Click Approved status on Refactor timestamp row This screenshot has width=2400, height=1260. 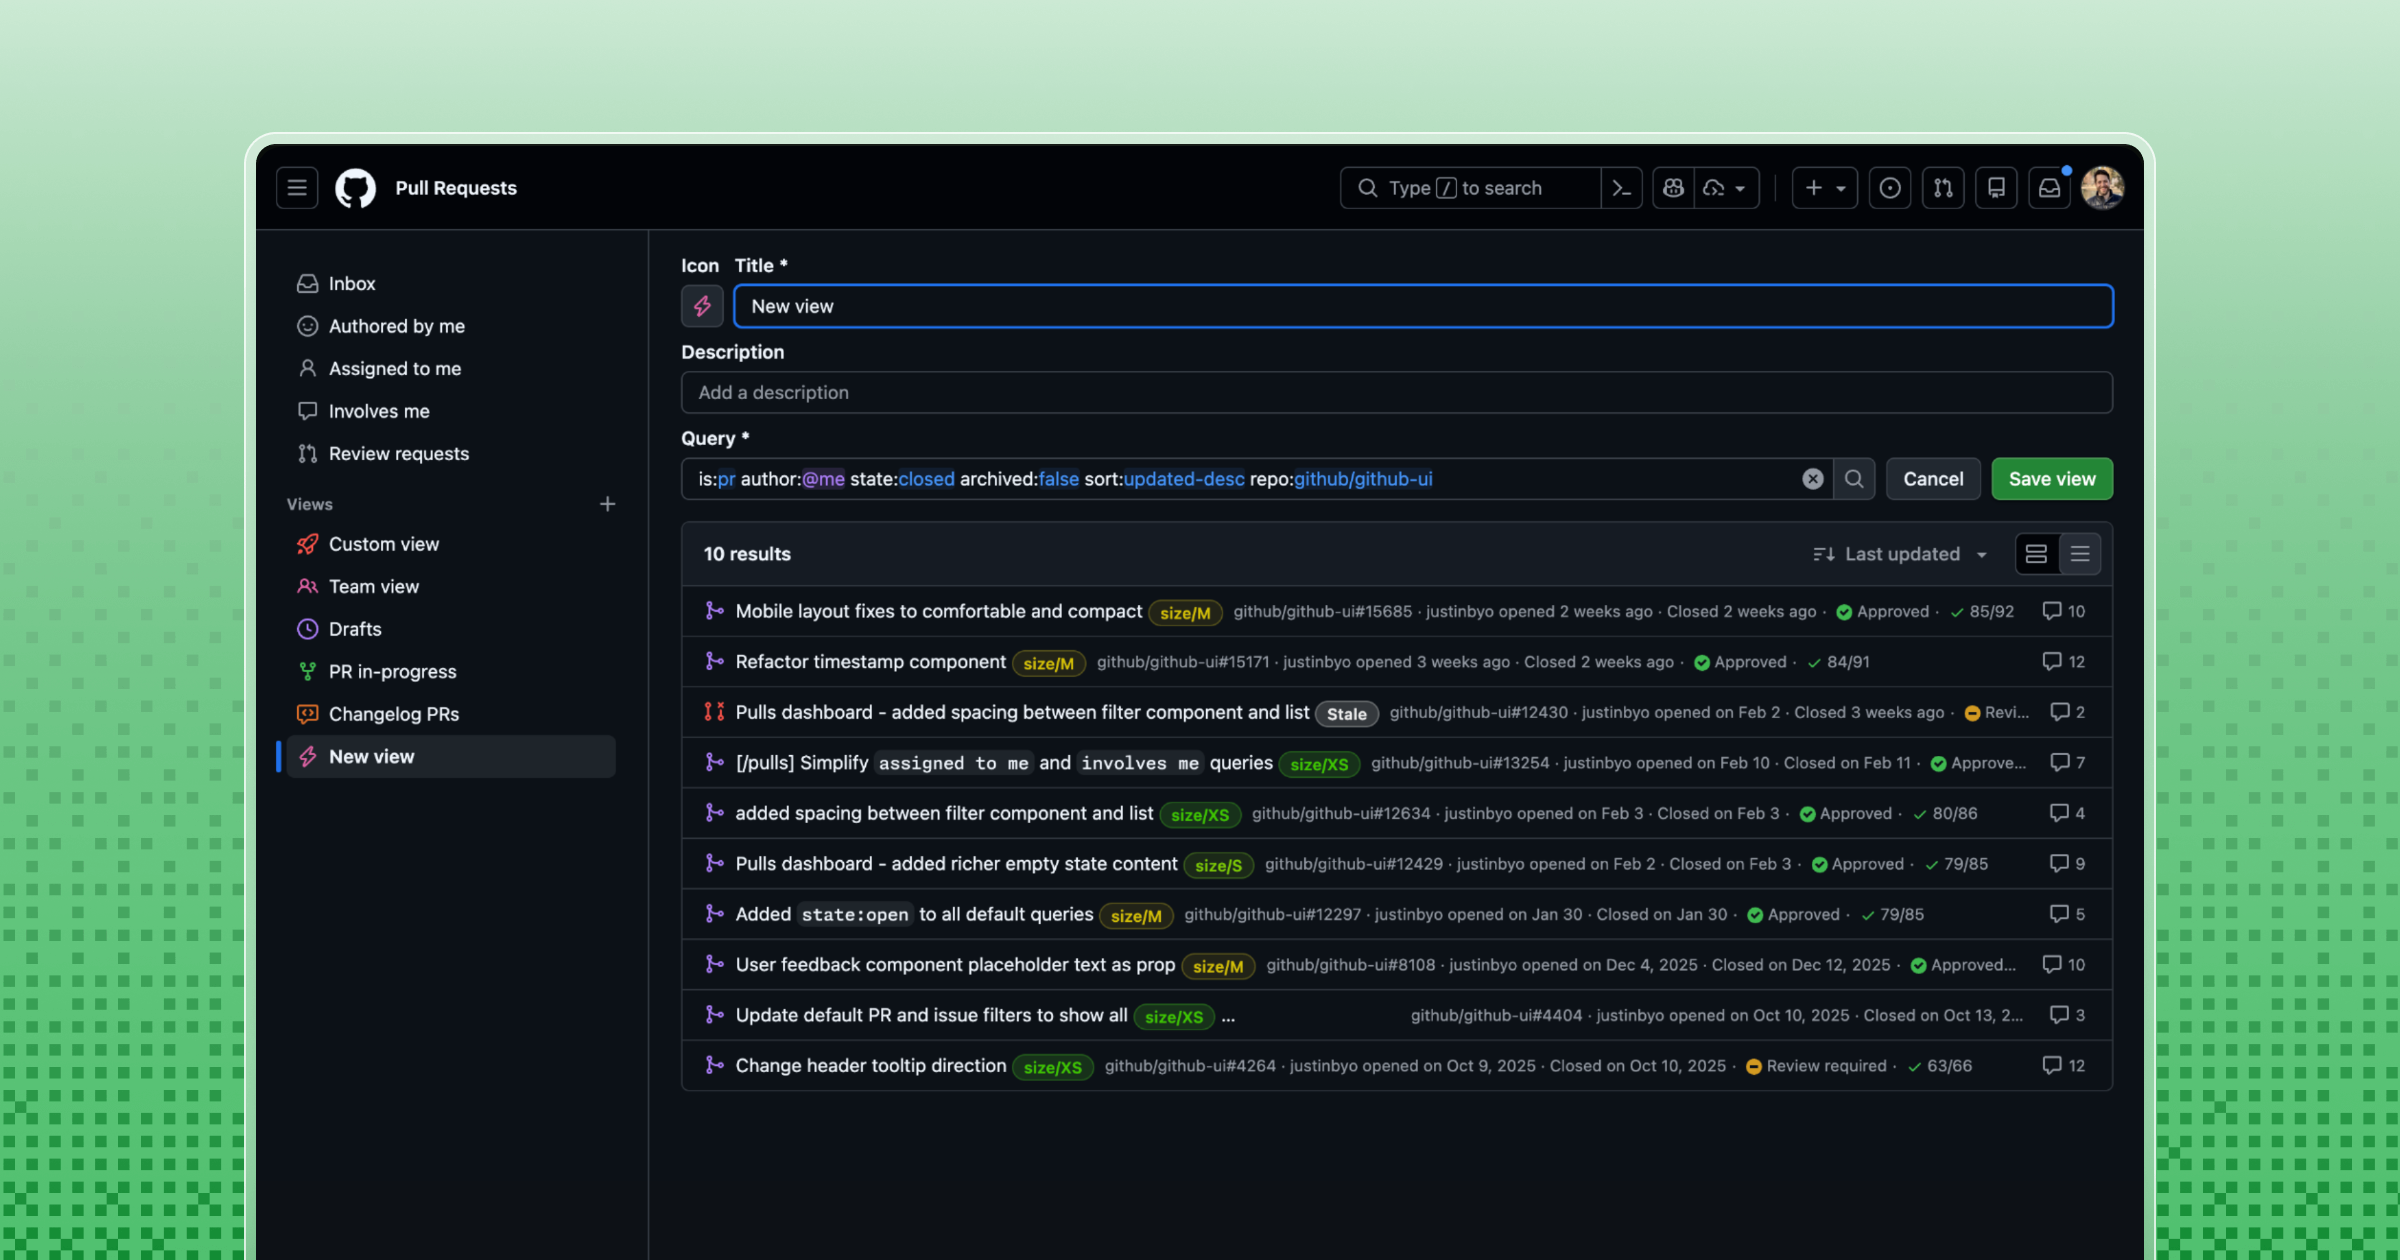point(1740,662)
